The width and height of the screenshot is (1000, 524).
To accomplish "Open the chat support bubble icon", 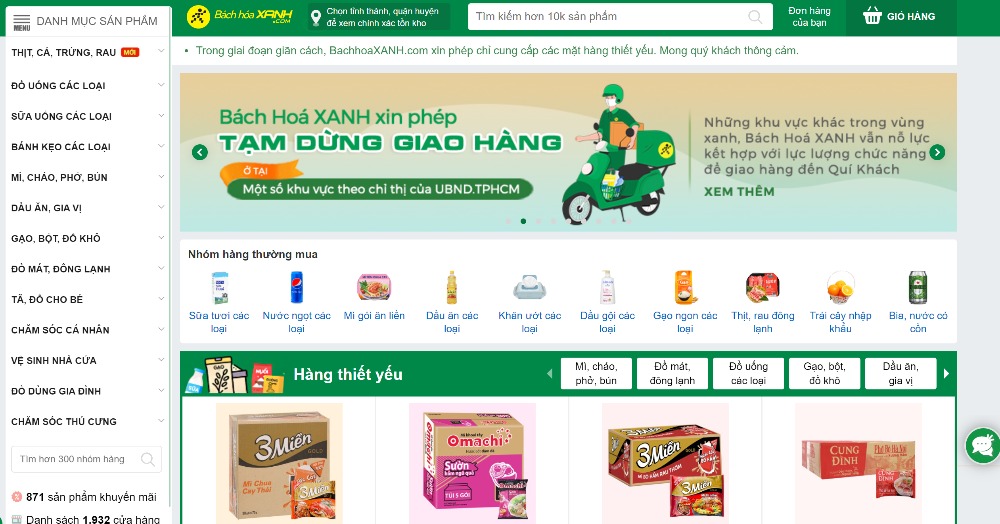I will pos(983,446).
